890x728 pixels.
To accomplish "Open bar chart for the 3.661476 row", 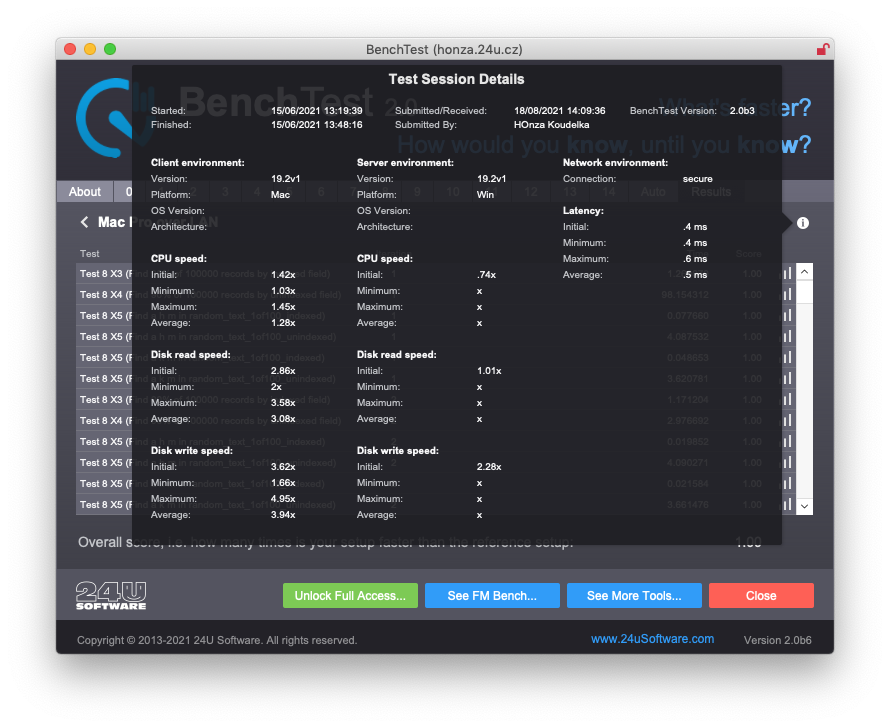I will coord(787,504).
